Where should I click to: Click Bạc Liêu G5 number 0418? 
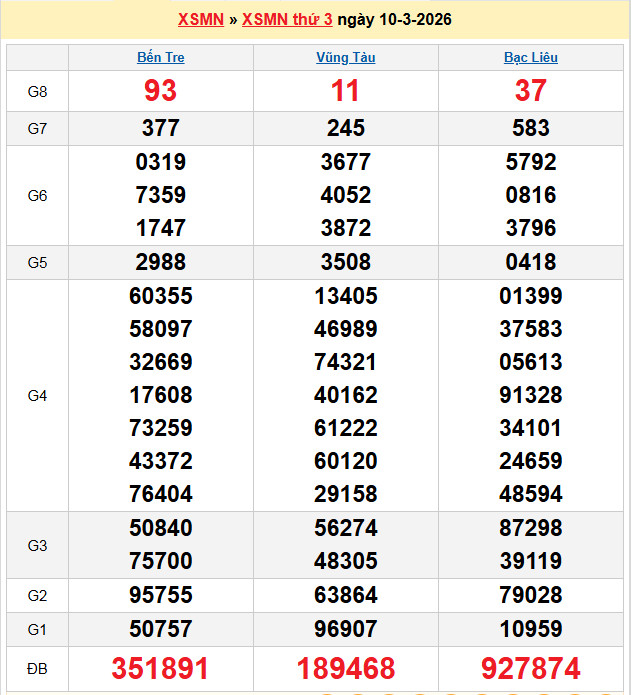[530, 263]
